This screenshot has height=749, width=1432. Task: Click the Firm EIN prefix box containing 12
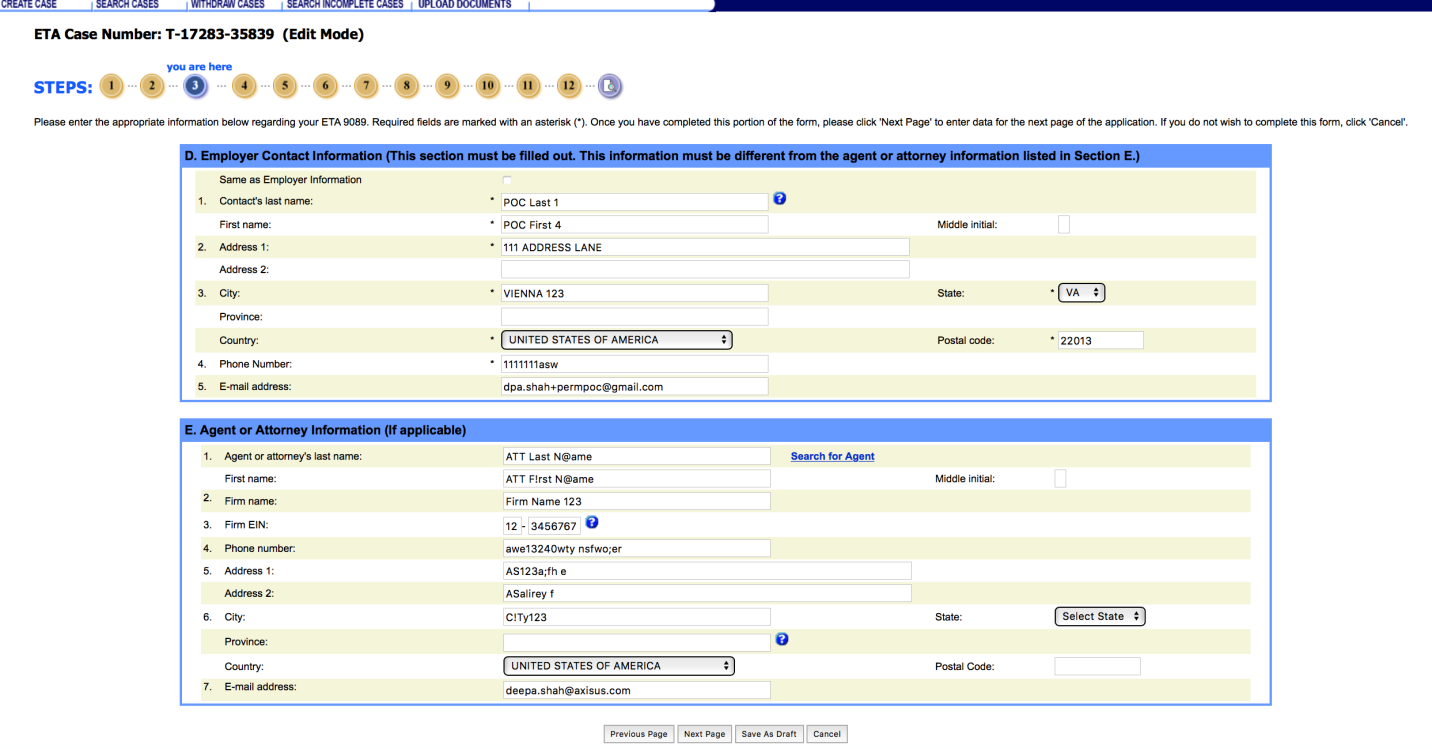click(511, 525)
